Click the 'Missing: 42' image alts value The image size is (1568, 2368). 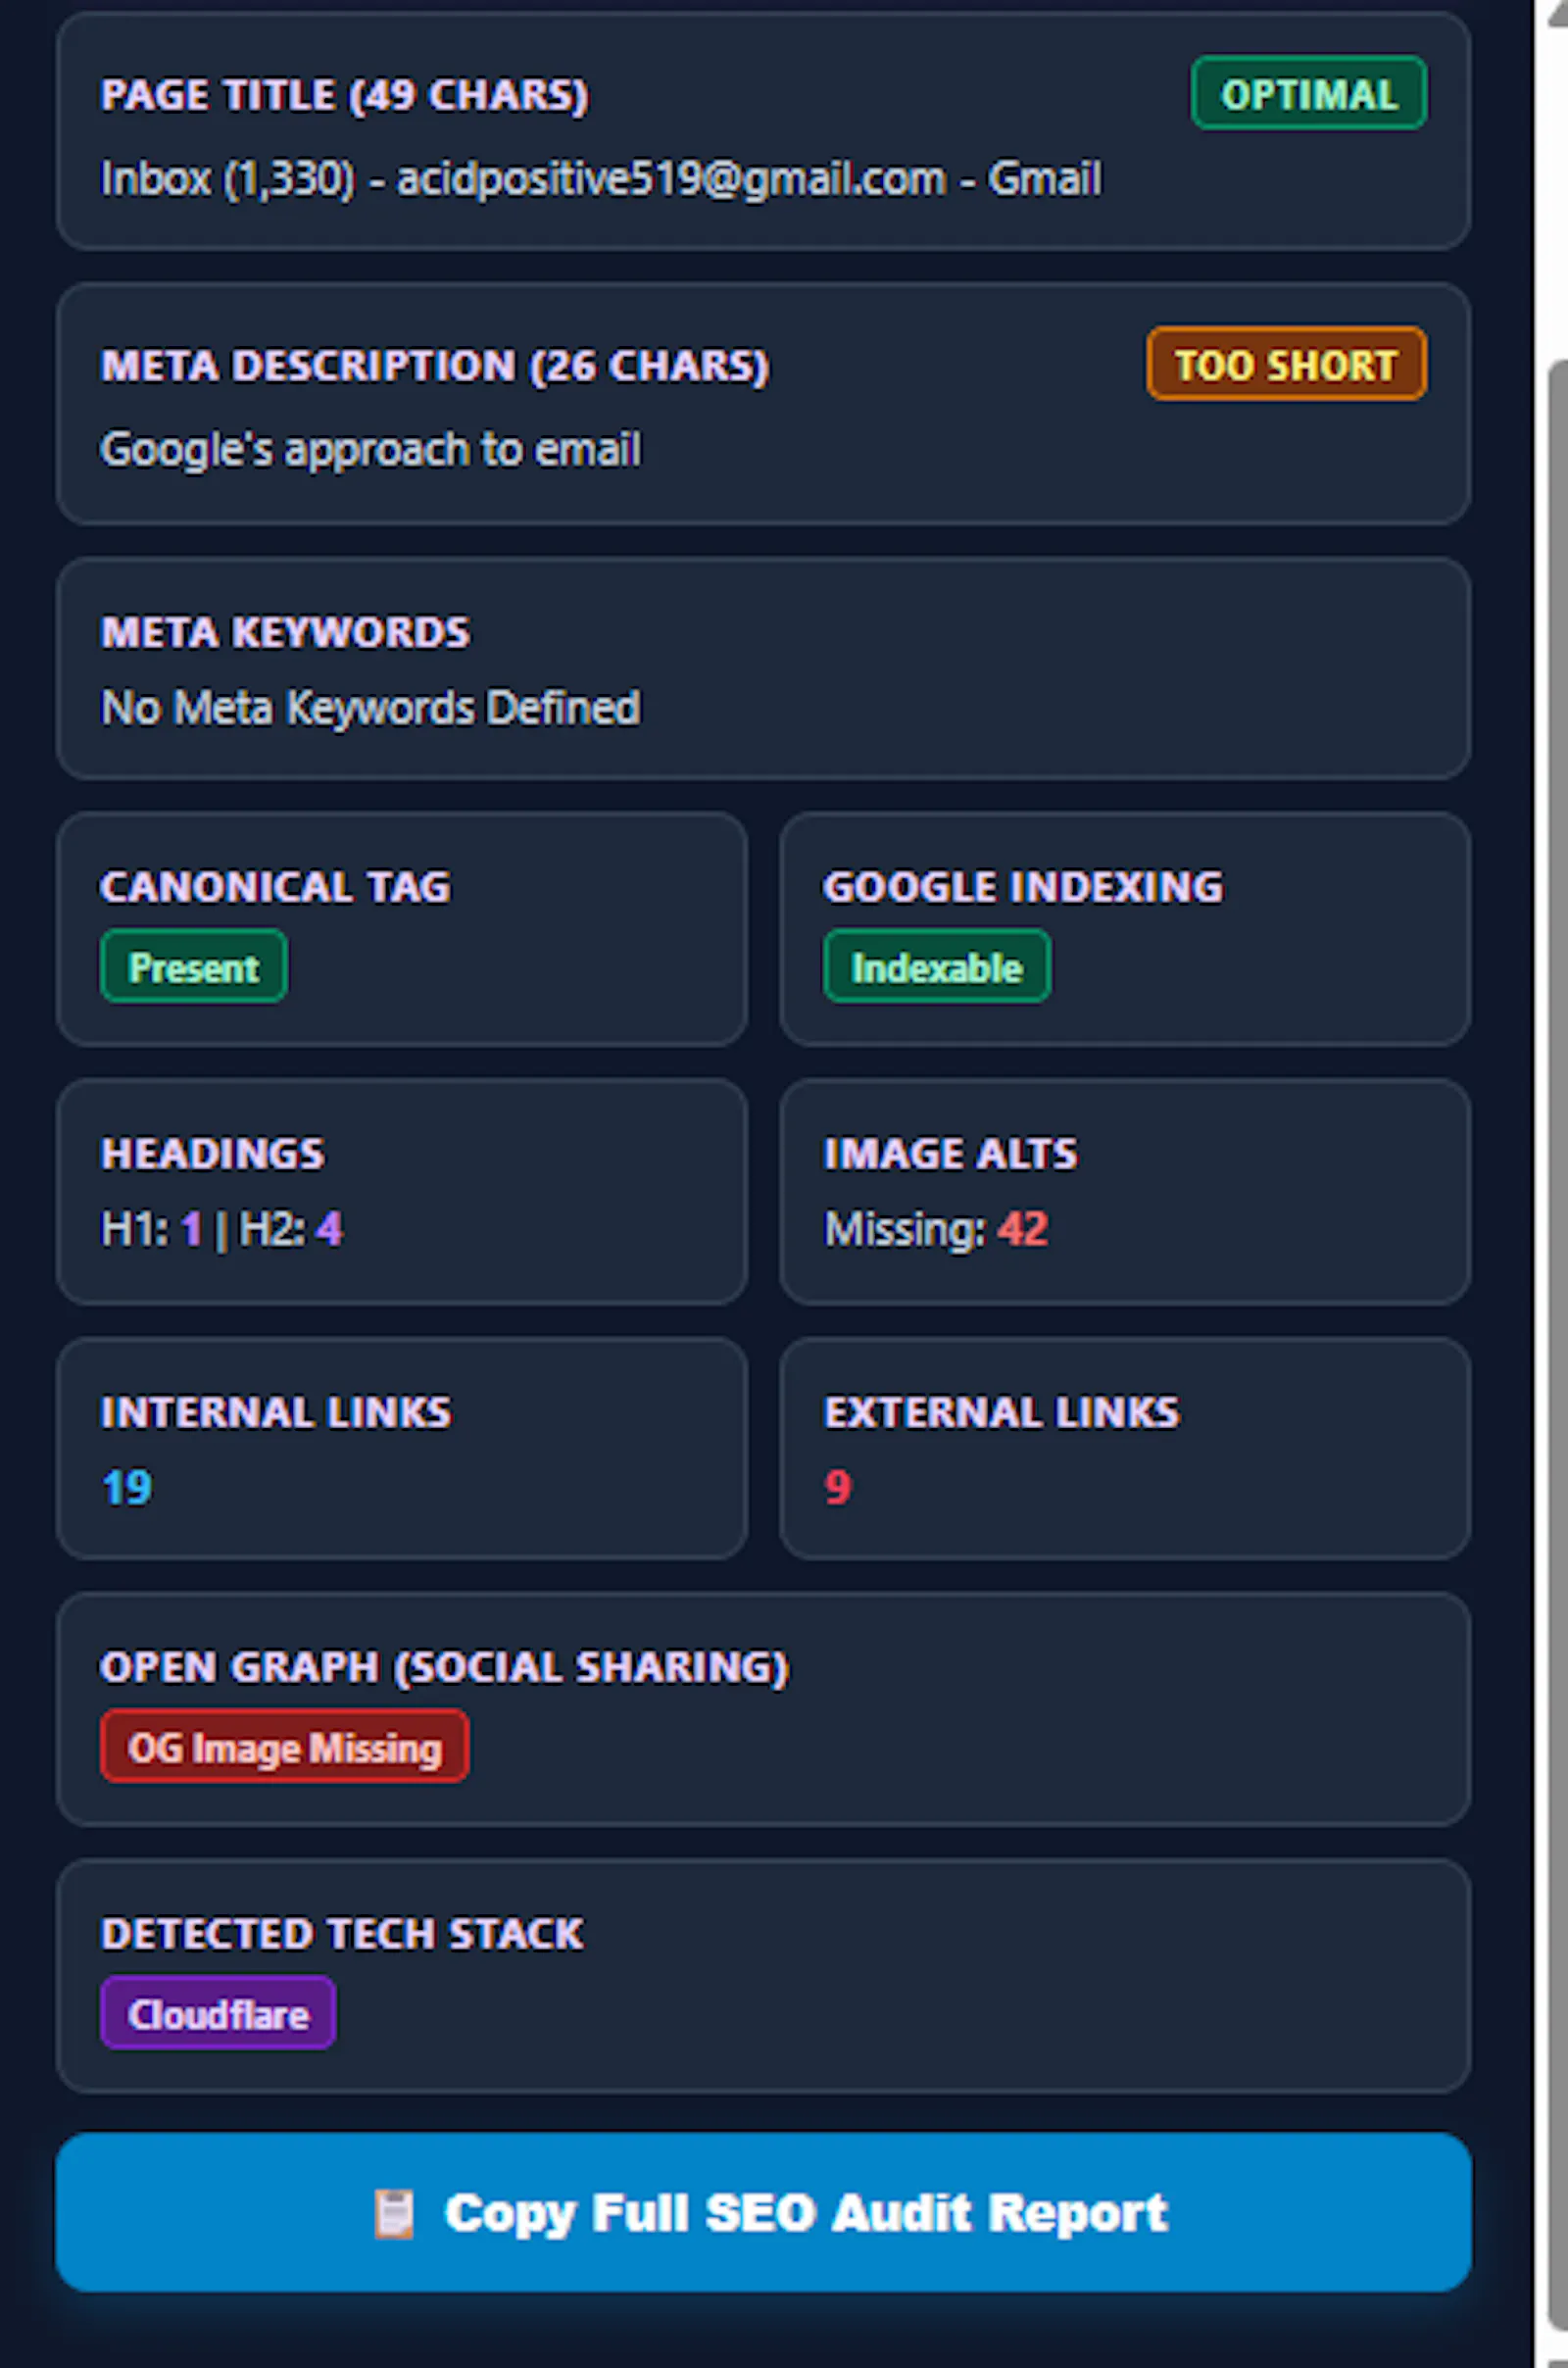tap(936, 1229)
